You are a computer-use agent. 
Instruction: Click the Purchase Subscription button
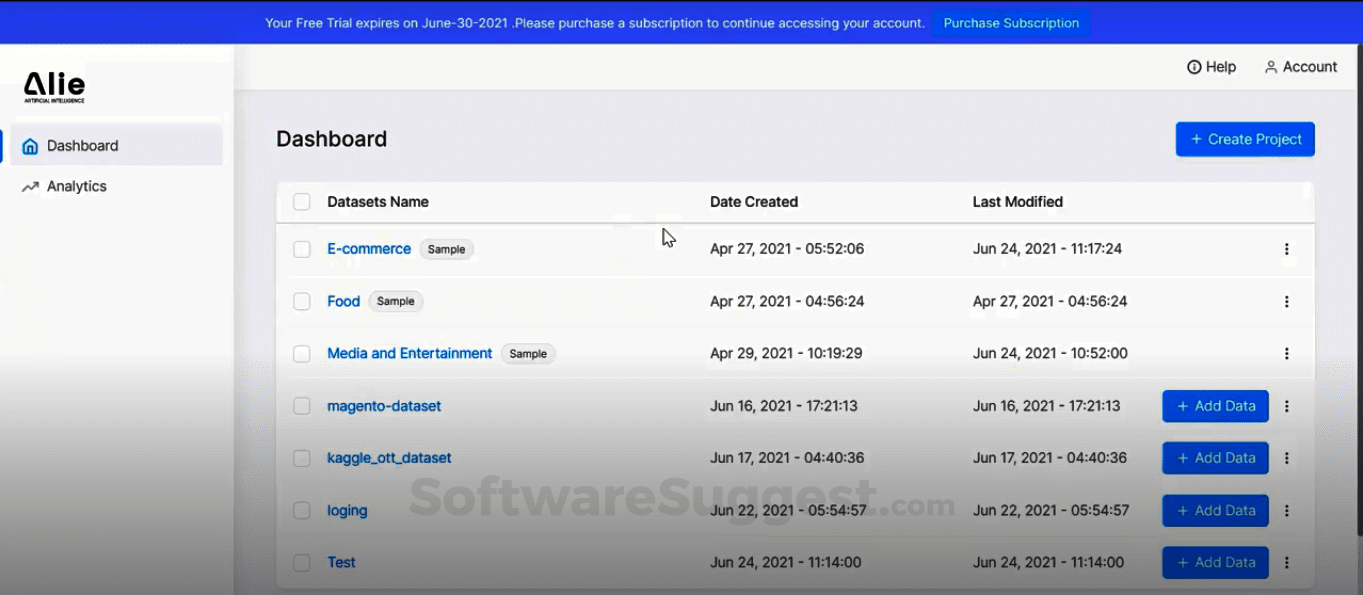coord(1010,22)
